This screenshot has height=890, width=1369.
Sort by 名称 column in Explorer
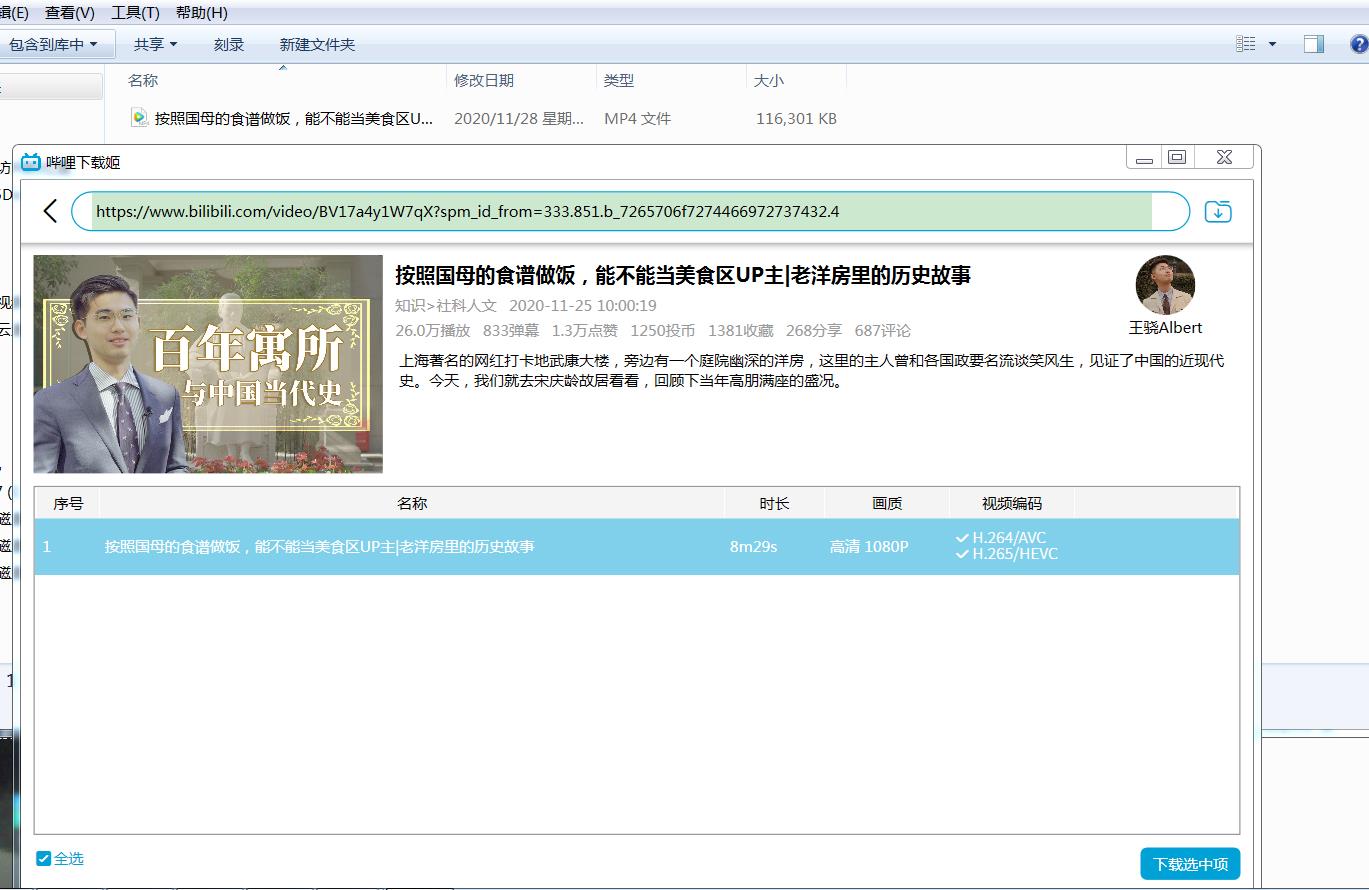tap(275, 80)
